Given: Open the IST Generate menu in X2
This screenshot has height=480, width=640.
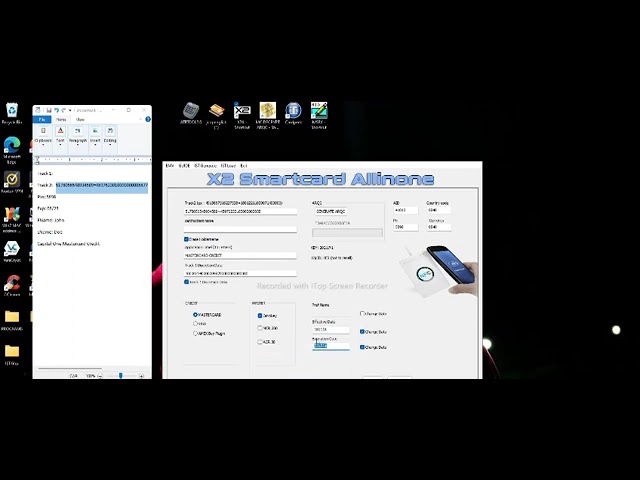Looking at the screenshot, I should pyautogui.click(x=205, y=166).
